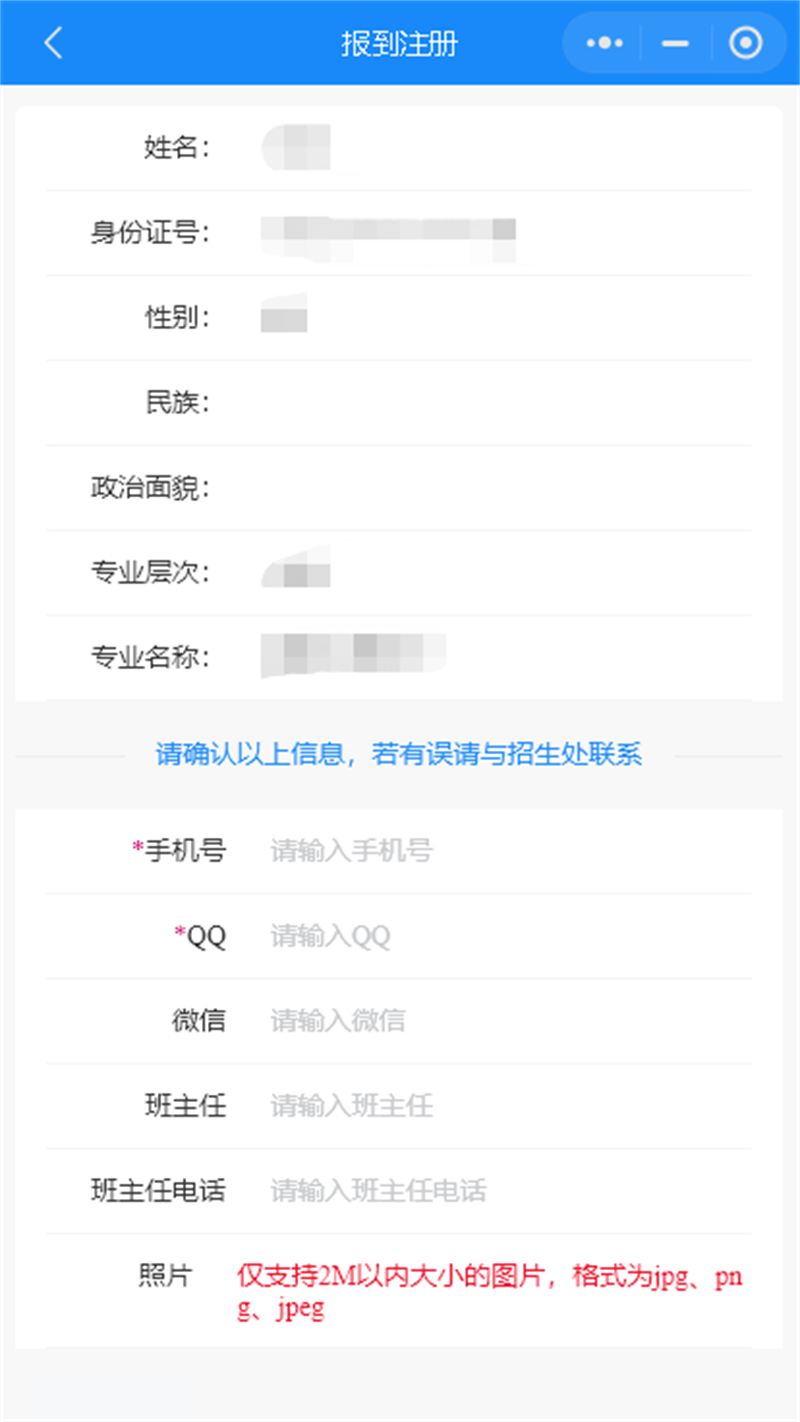Screen dimensions: 800x1422
Task: Select the blurred 姓名 value
Action: tap(296, 148)
